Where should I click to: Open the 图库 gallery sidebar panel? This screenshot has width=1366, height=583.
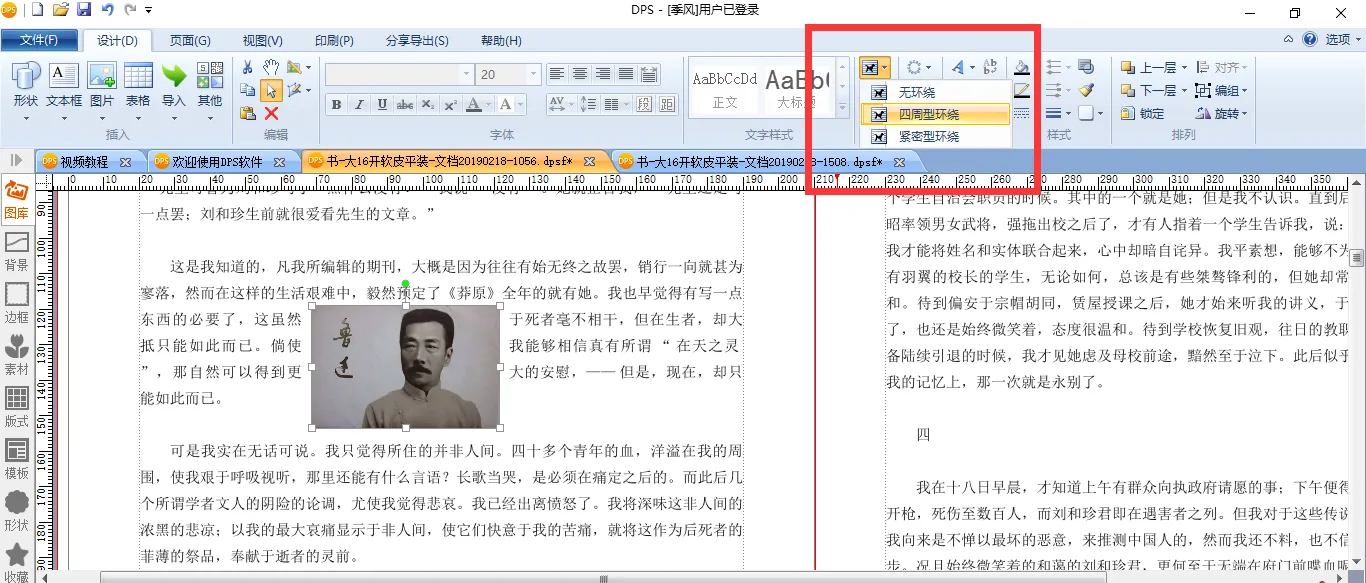(16, 198)
